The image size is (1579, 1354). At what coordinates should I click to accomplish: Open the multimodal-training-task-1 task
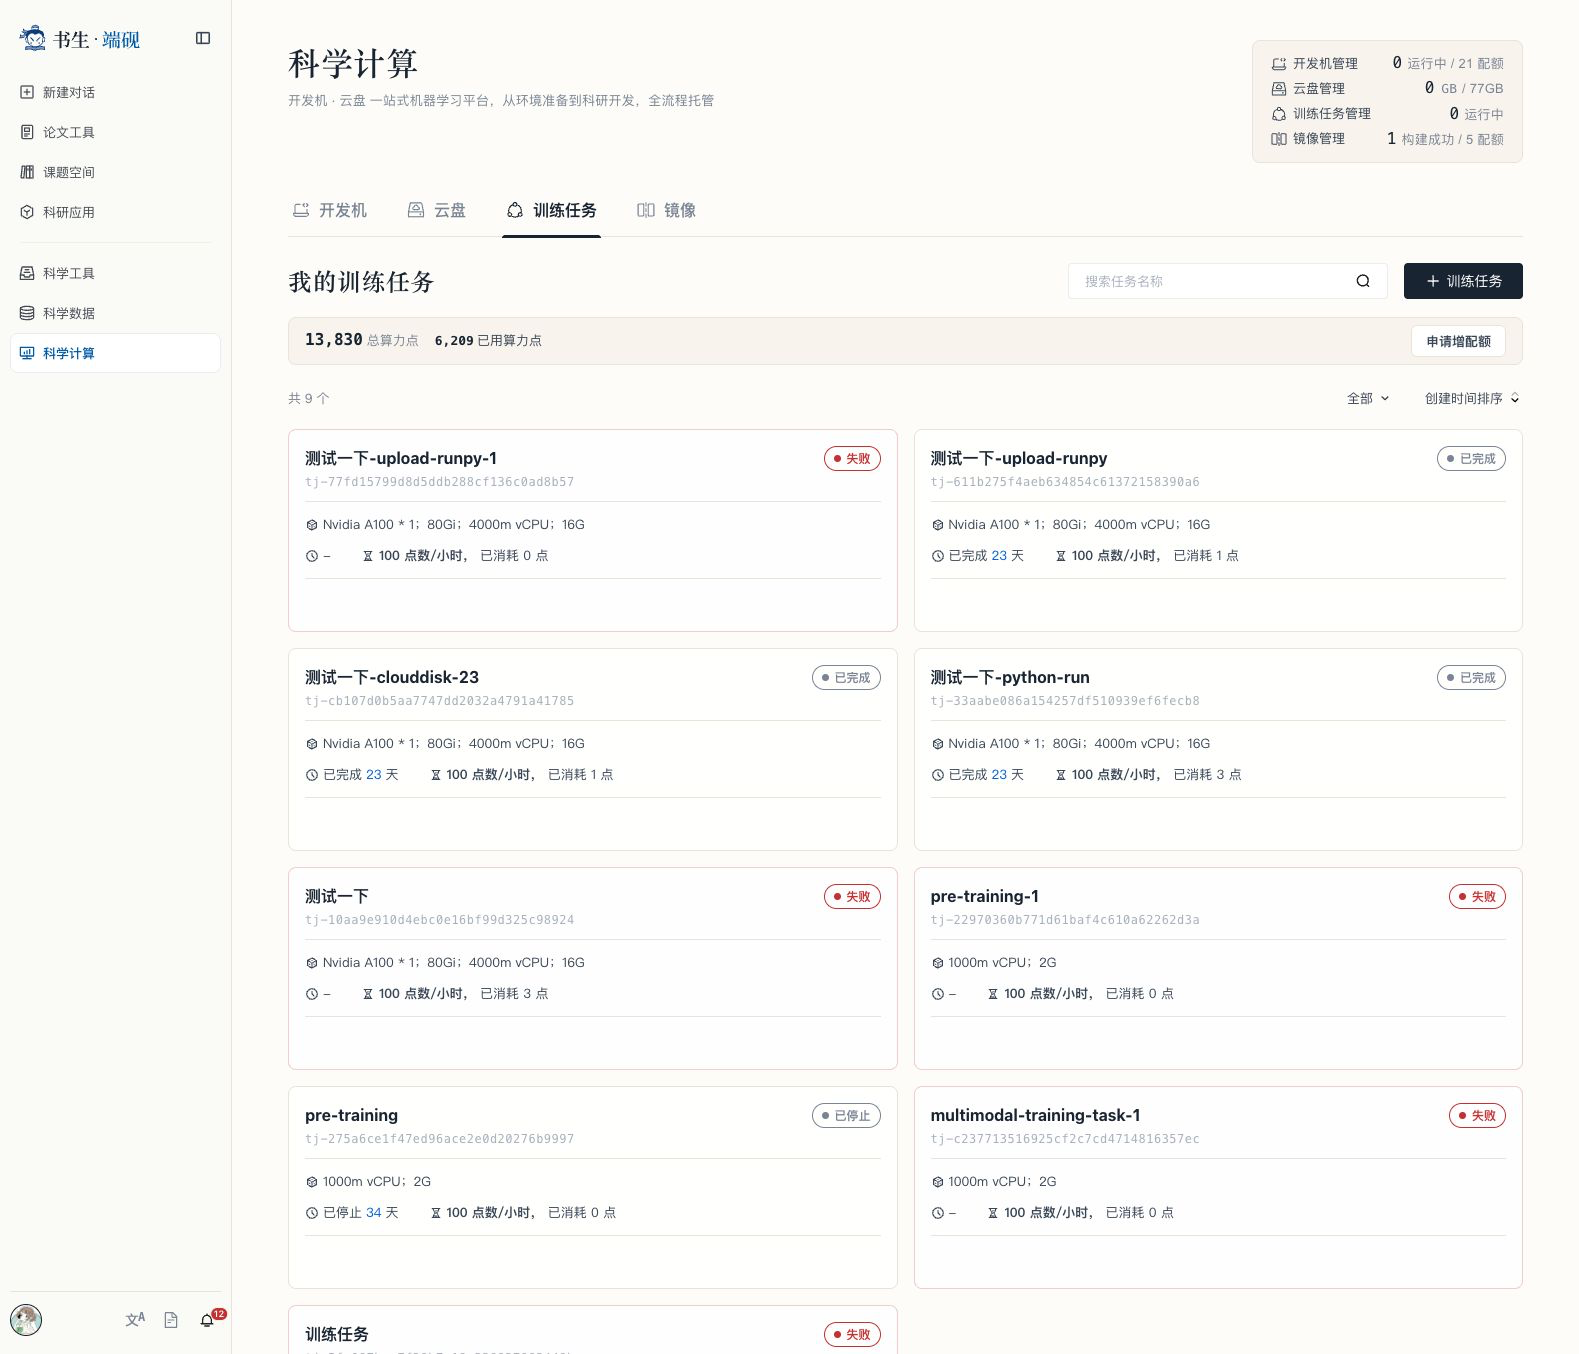(1035, 1115)
